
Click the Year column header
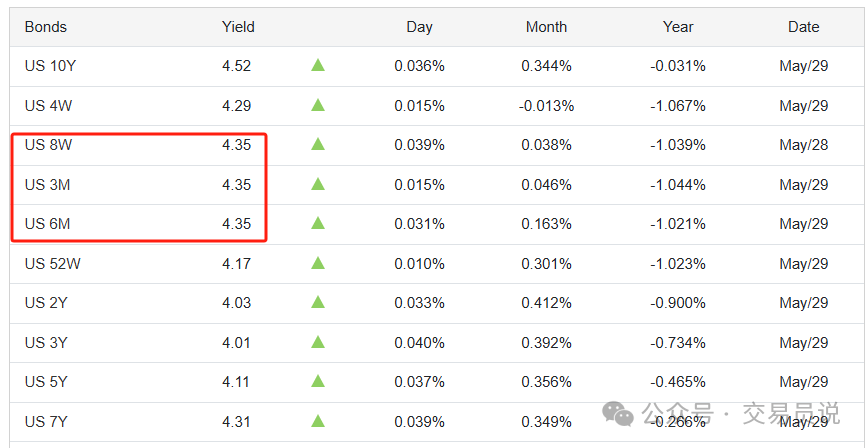(x=678, y=27)
